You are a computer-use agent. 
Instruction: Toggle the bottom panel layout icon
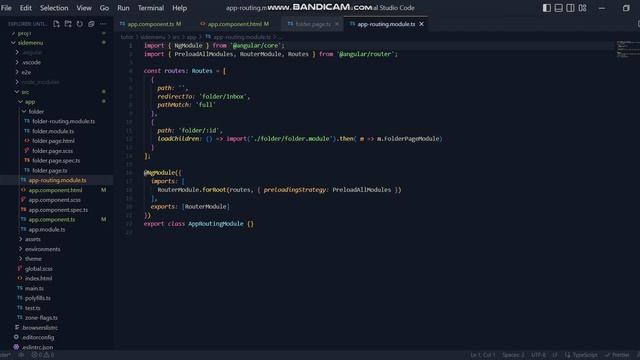[x=558, y=8]
